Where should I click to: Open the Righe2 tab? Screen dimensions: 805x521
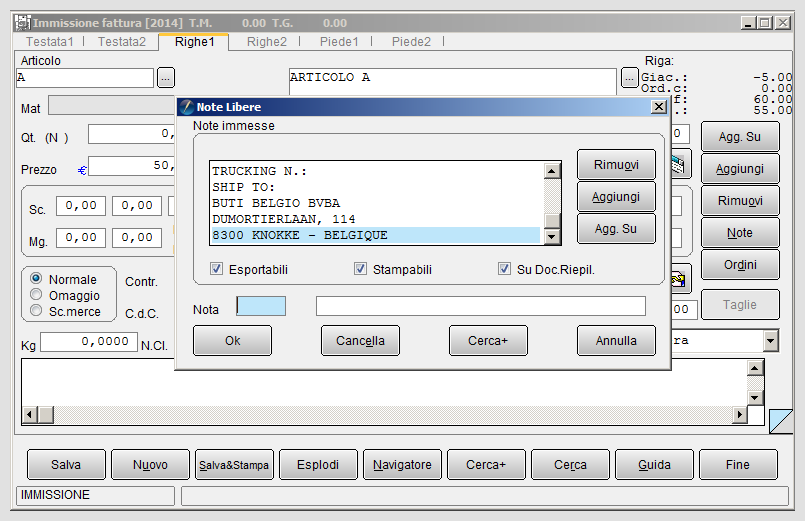[x=266, y=42]
